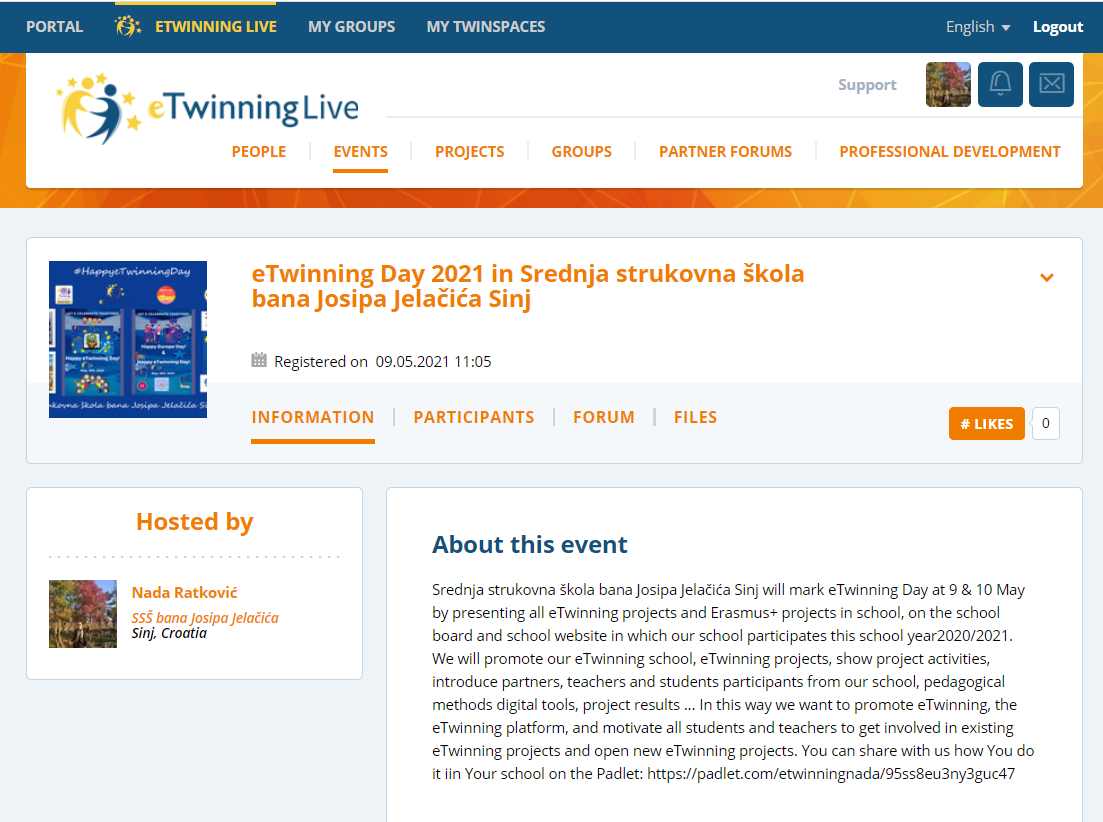1103x822 pixels.
Task: Click host photo in Hosted by panel
Action: click(x=83, y=614)
